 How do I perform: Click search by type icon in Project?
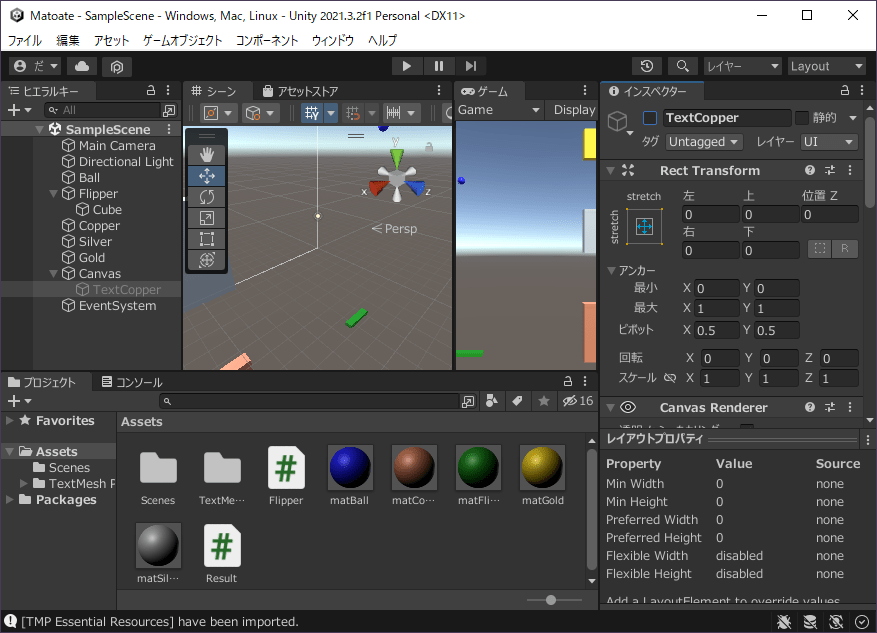click(x=492, y=400)
